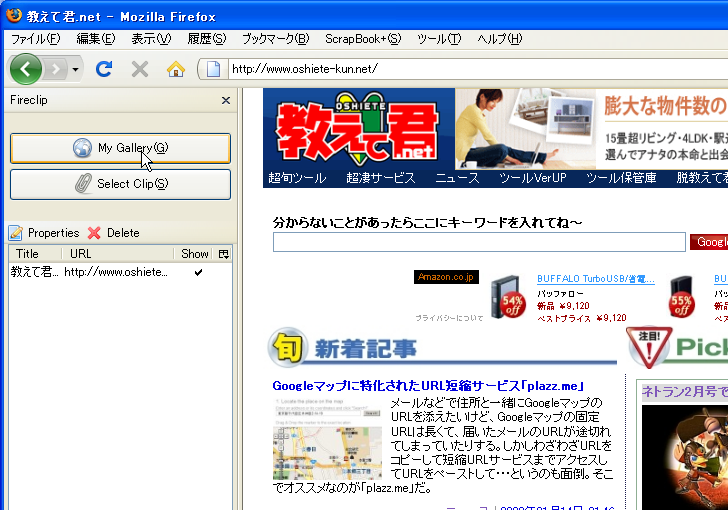Open the ツール保管庫 nav link
The width and height of the screenshot is (728, 510).
621,178
